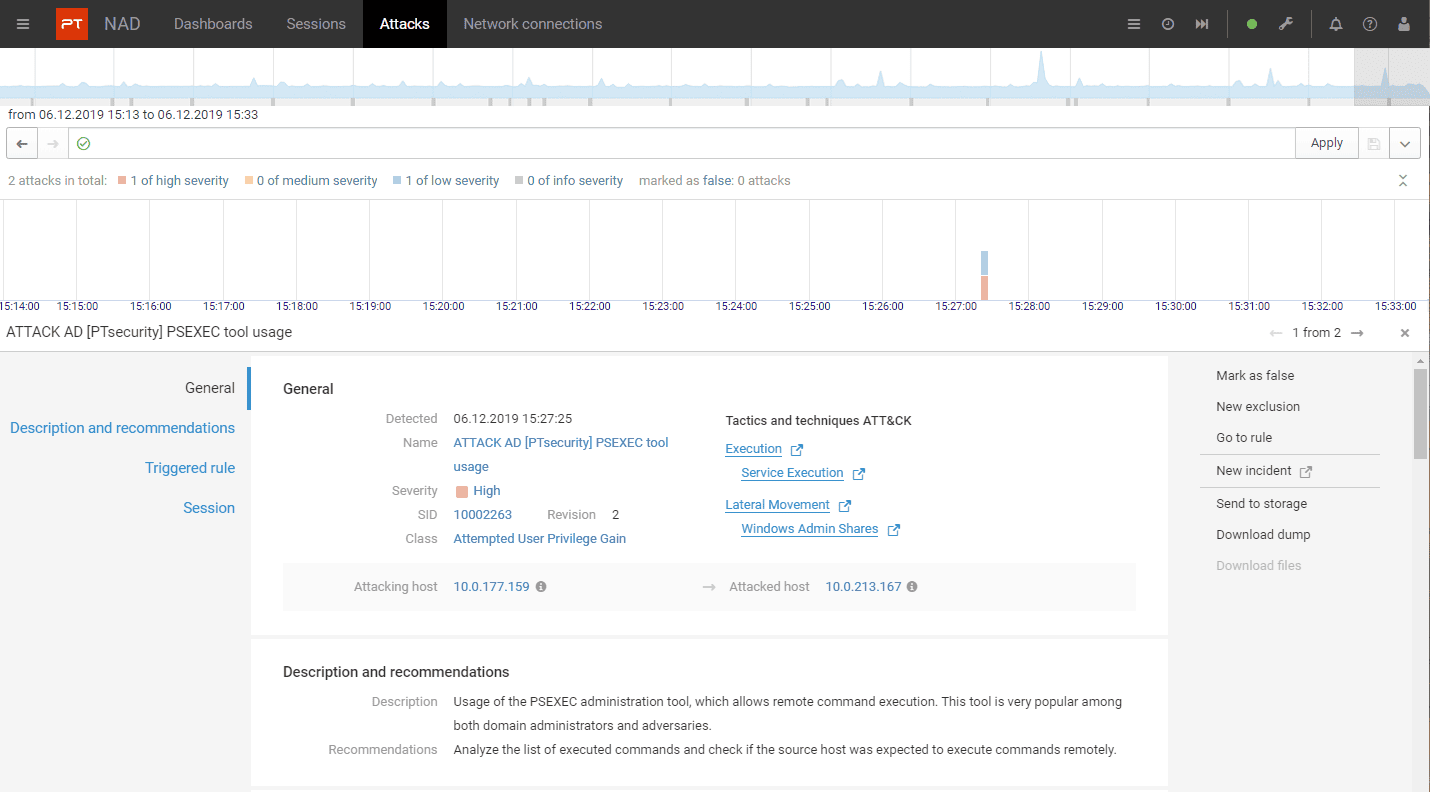
Task: Jump to Description and recommendations section
Action: tap(123, 428)
